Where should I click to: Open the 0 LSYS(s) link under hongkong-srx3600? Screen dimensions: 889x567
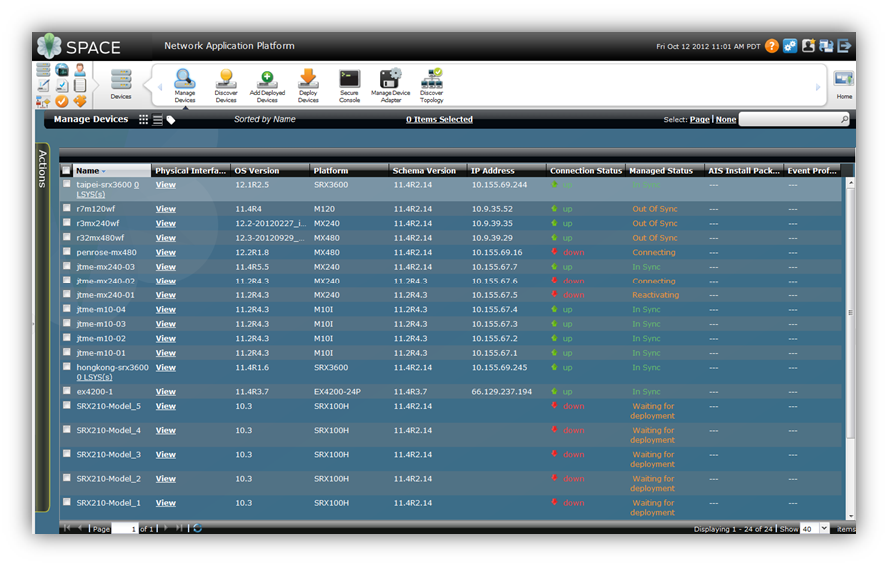click(x=94, y=377)
